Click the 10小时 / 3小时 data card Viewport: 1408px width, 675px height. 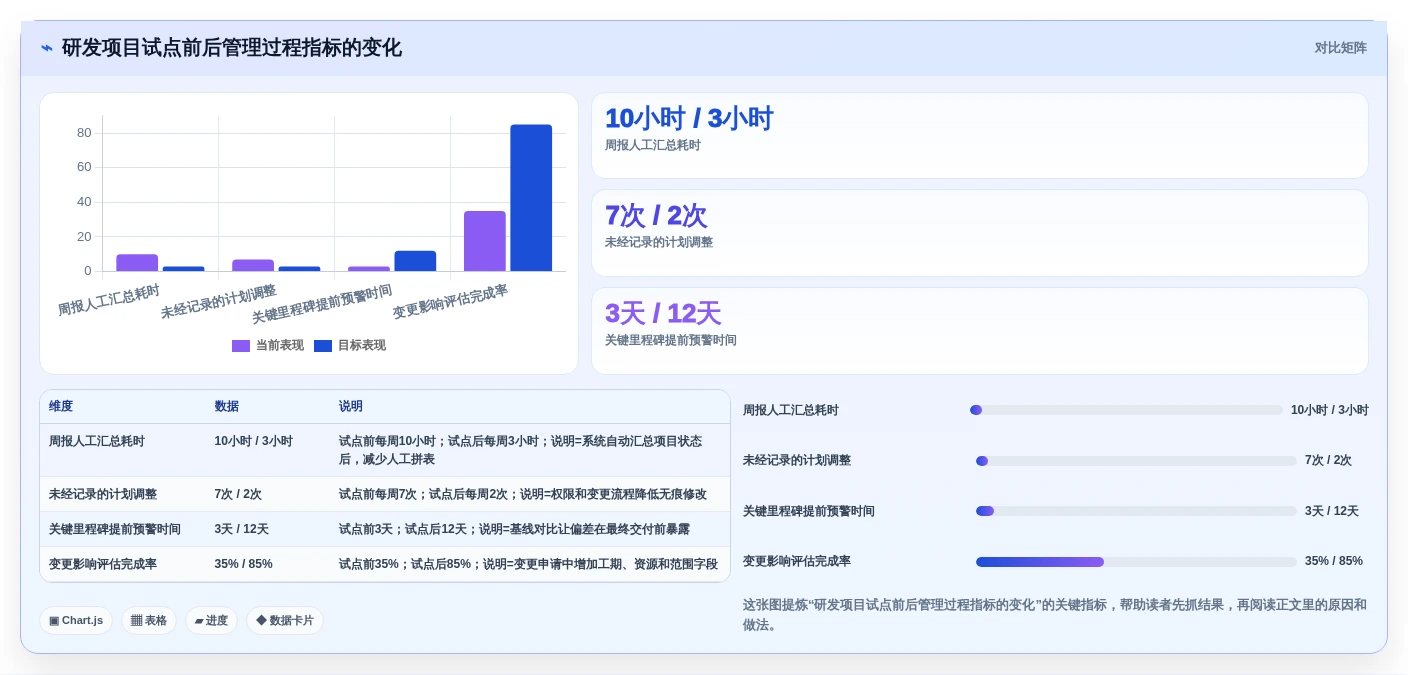pyautogui.click(x=979, y=135)
